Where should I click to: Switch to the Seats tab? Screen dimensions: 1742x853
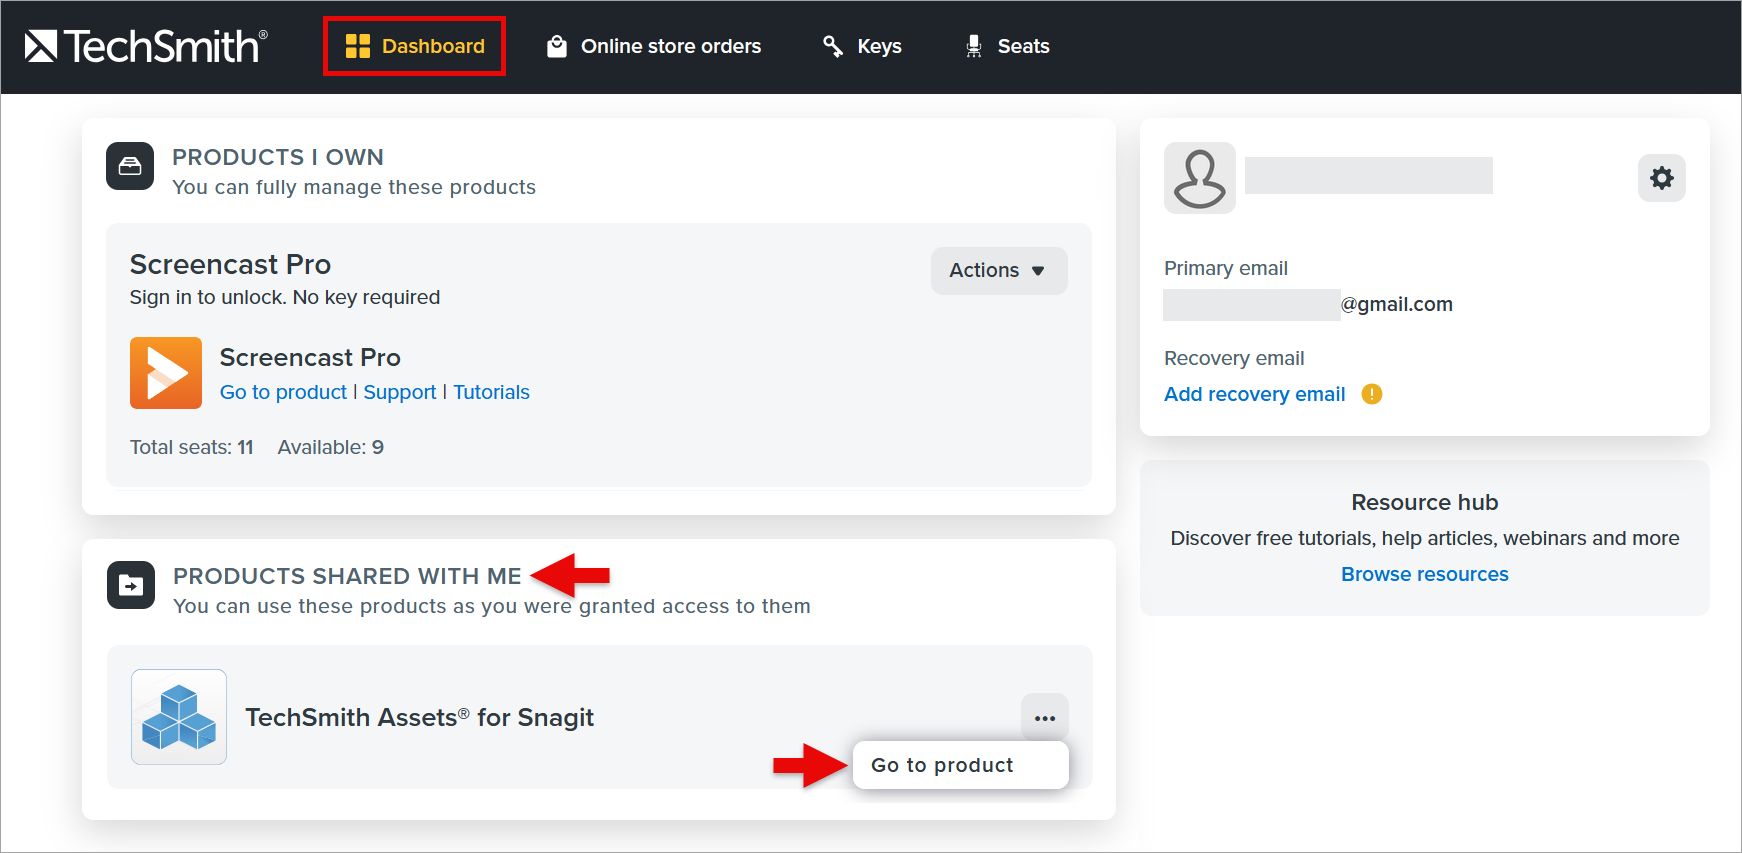1007,46
